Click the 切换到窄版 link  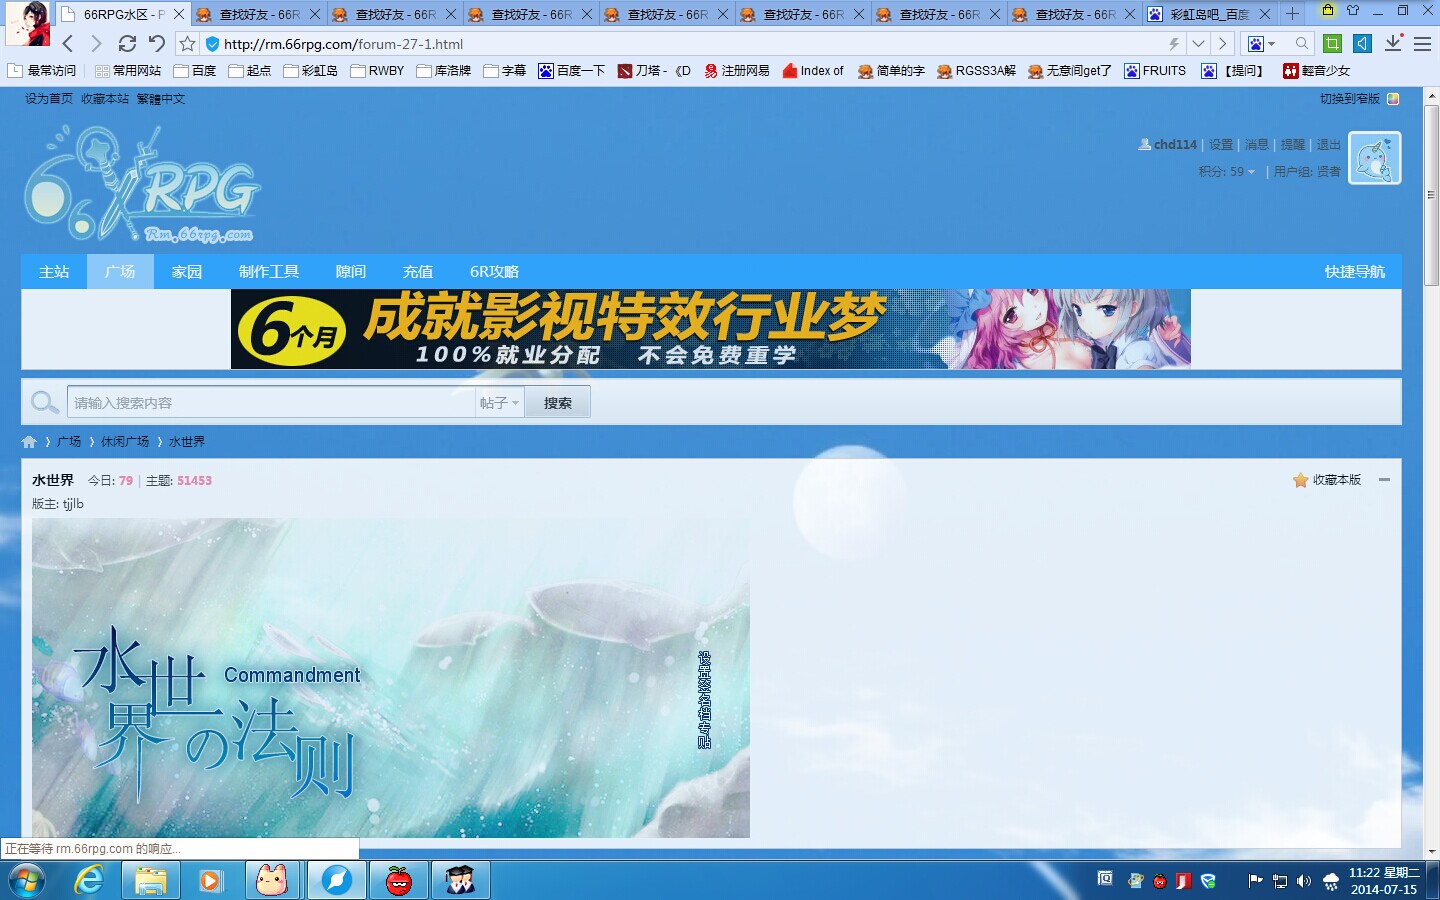tap(1350, 99)
